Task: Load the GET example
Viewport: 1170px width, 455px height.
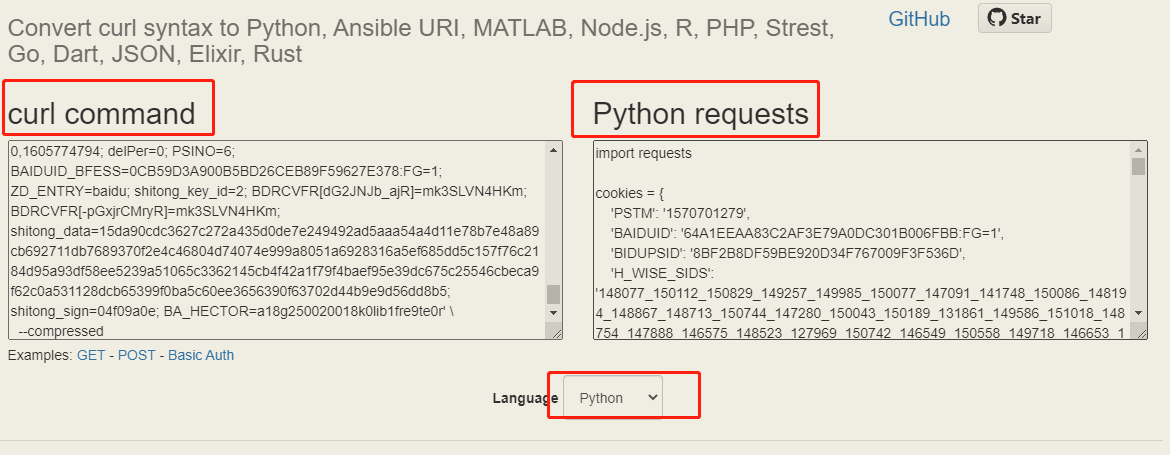Action: click(x=90, y=355)
